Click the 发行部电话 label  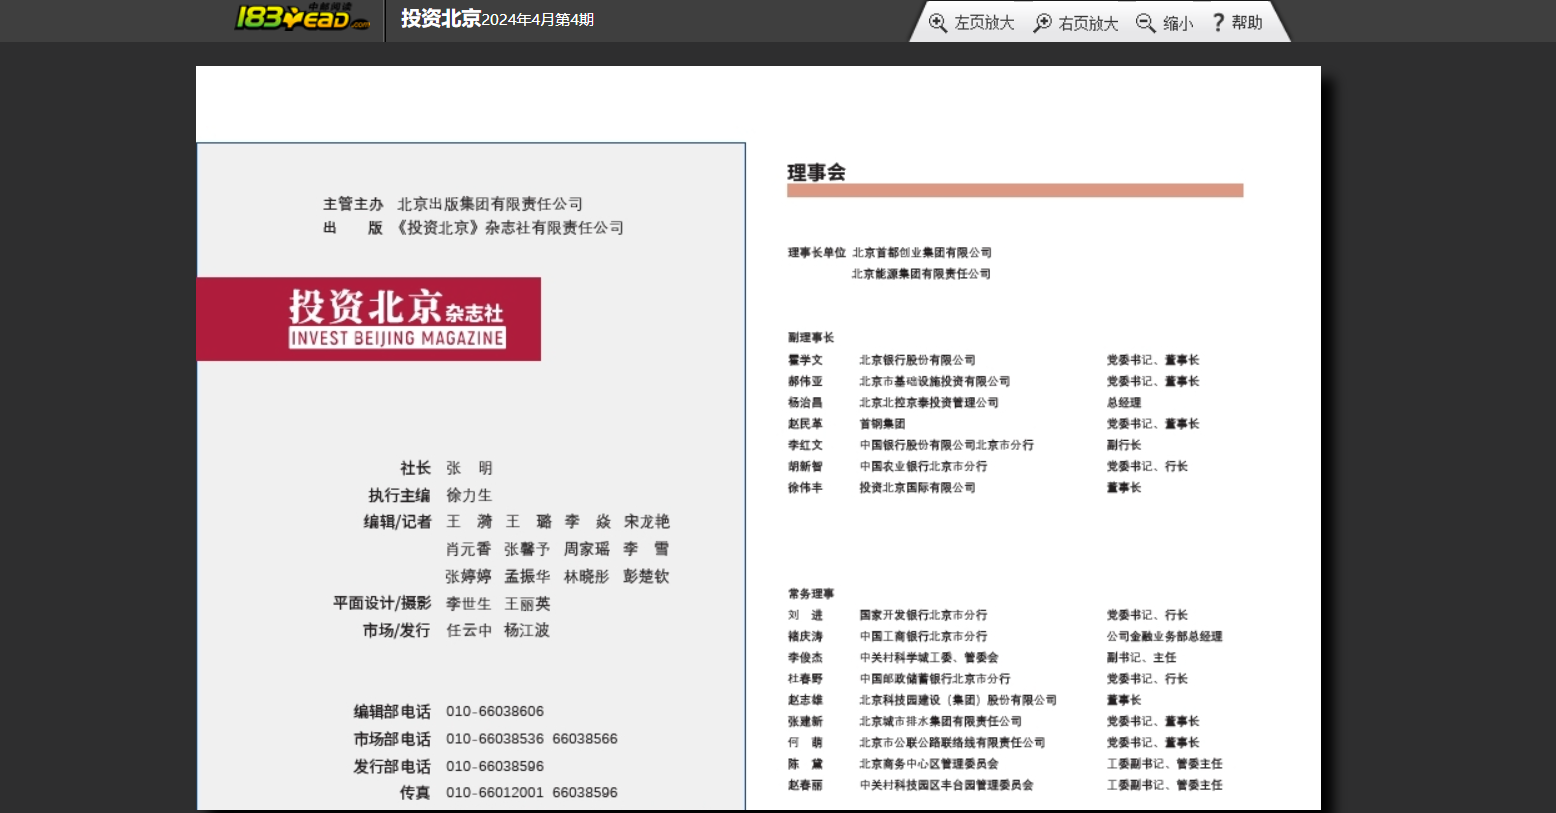392,766
